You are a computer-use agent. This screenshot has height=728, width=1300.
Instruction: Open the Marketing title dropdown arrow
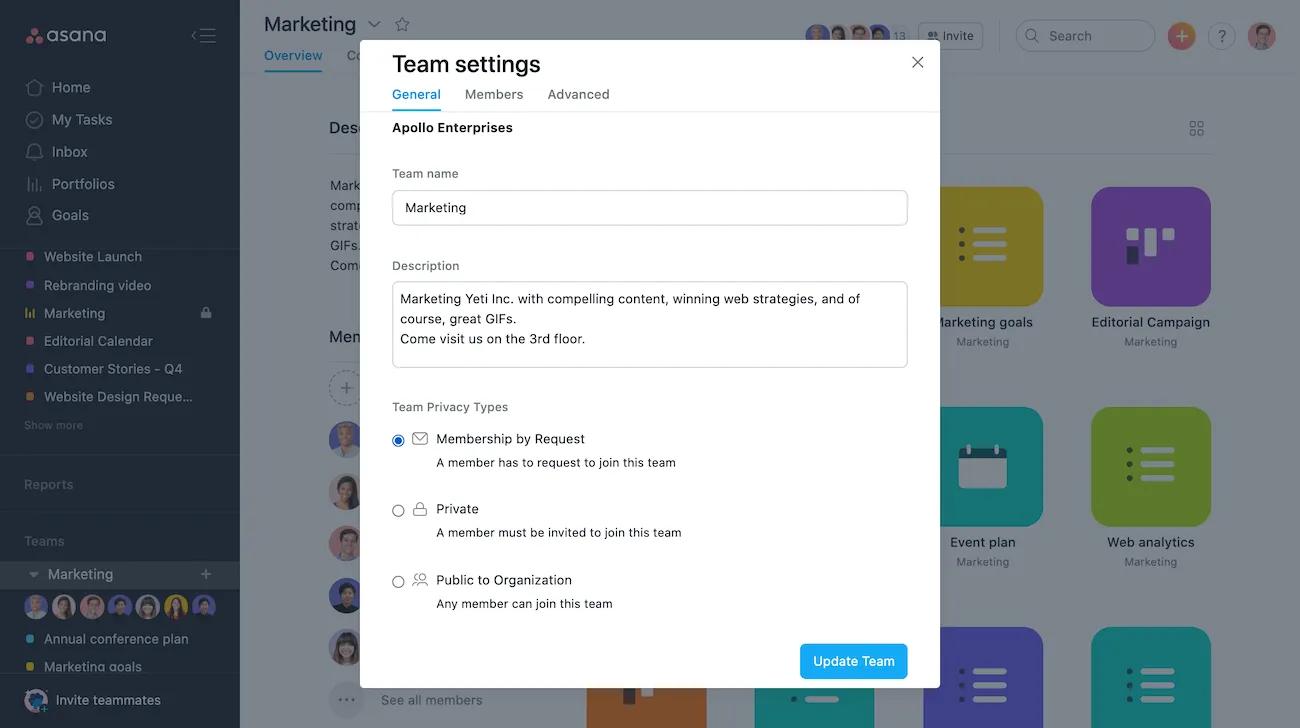(x=374, y=24)
